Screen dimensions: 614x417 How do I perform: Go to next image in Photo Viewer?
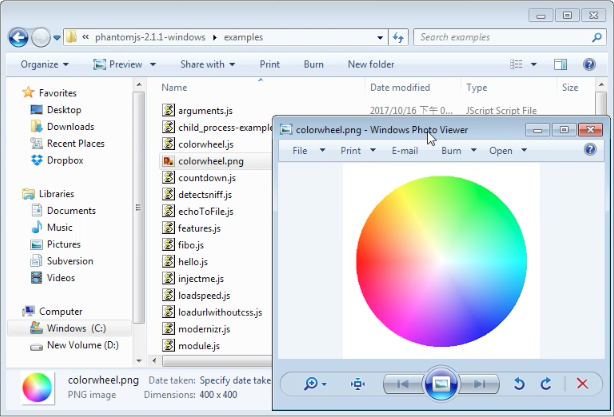pyautogui.click(x=479, y=384)
